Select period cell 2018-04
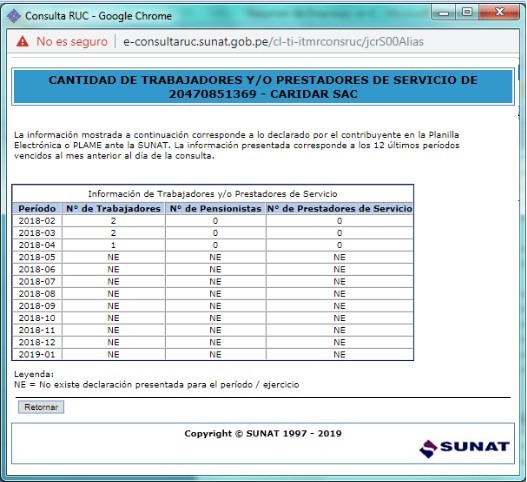 tap(37, 245)
